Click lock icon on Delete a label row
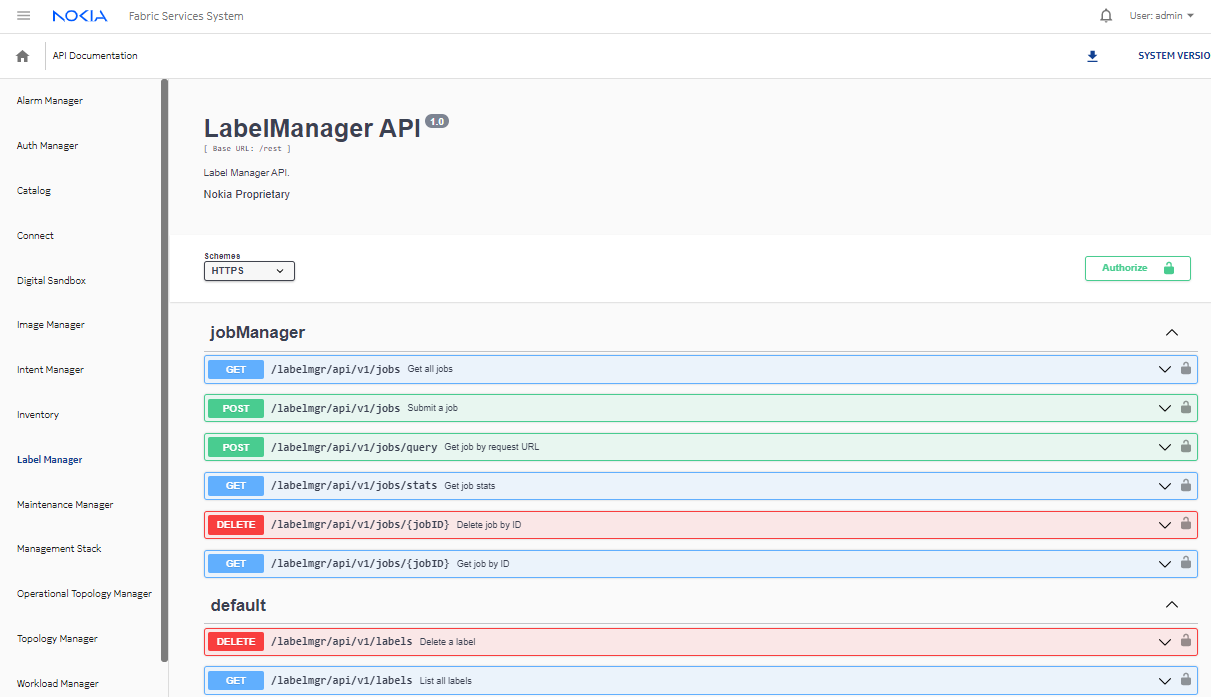This screenshot has width=1211, height=697. (x=1186, y=641)
